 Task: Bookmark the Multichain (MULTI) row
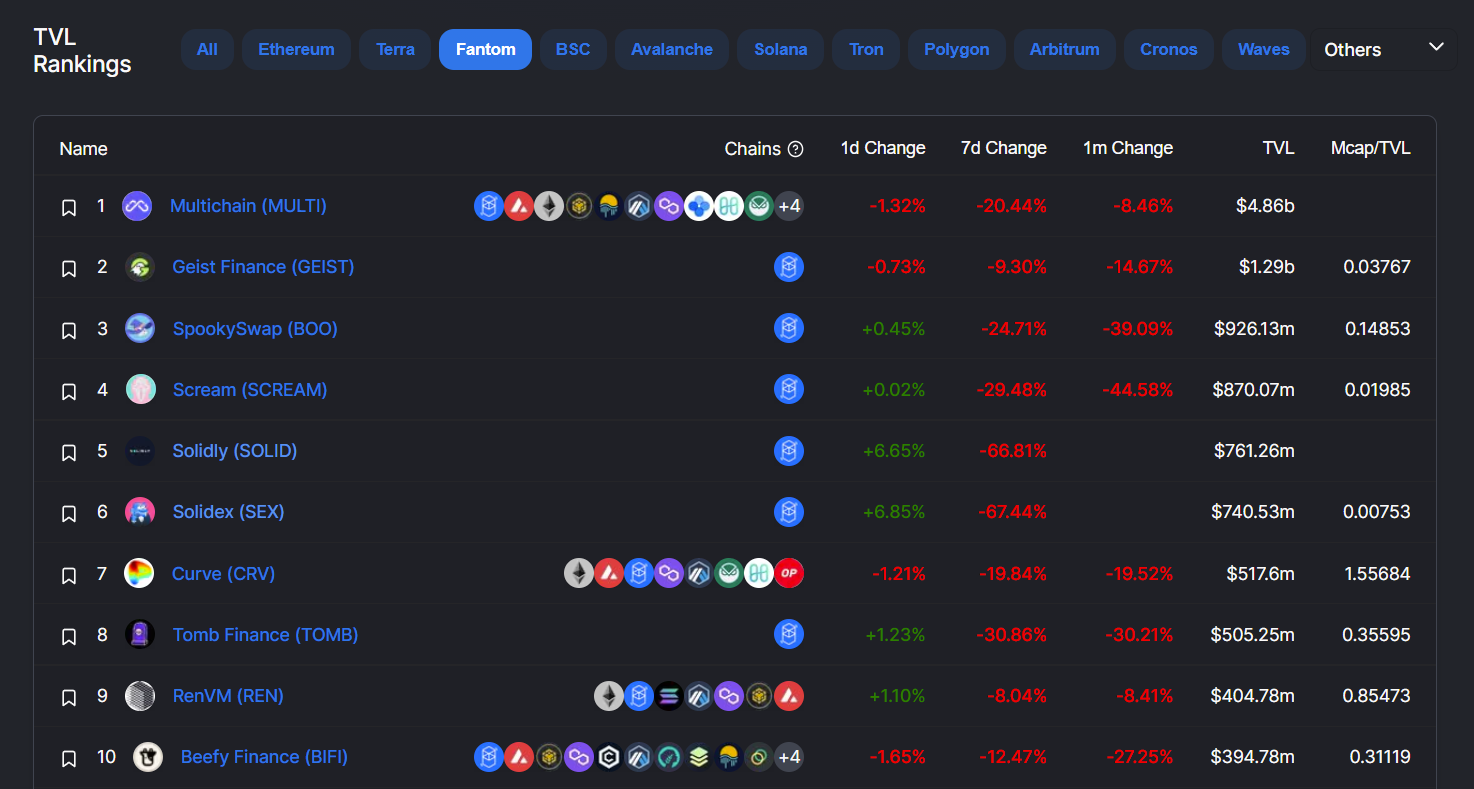(69, 207)
